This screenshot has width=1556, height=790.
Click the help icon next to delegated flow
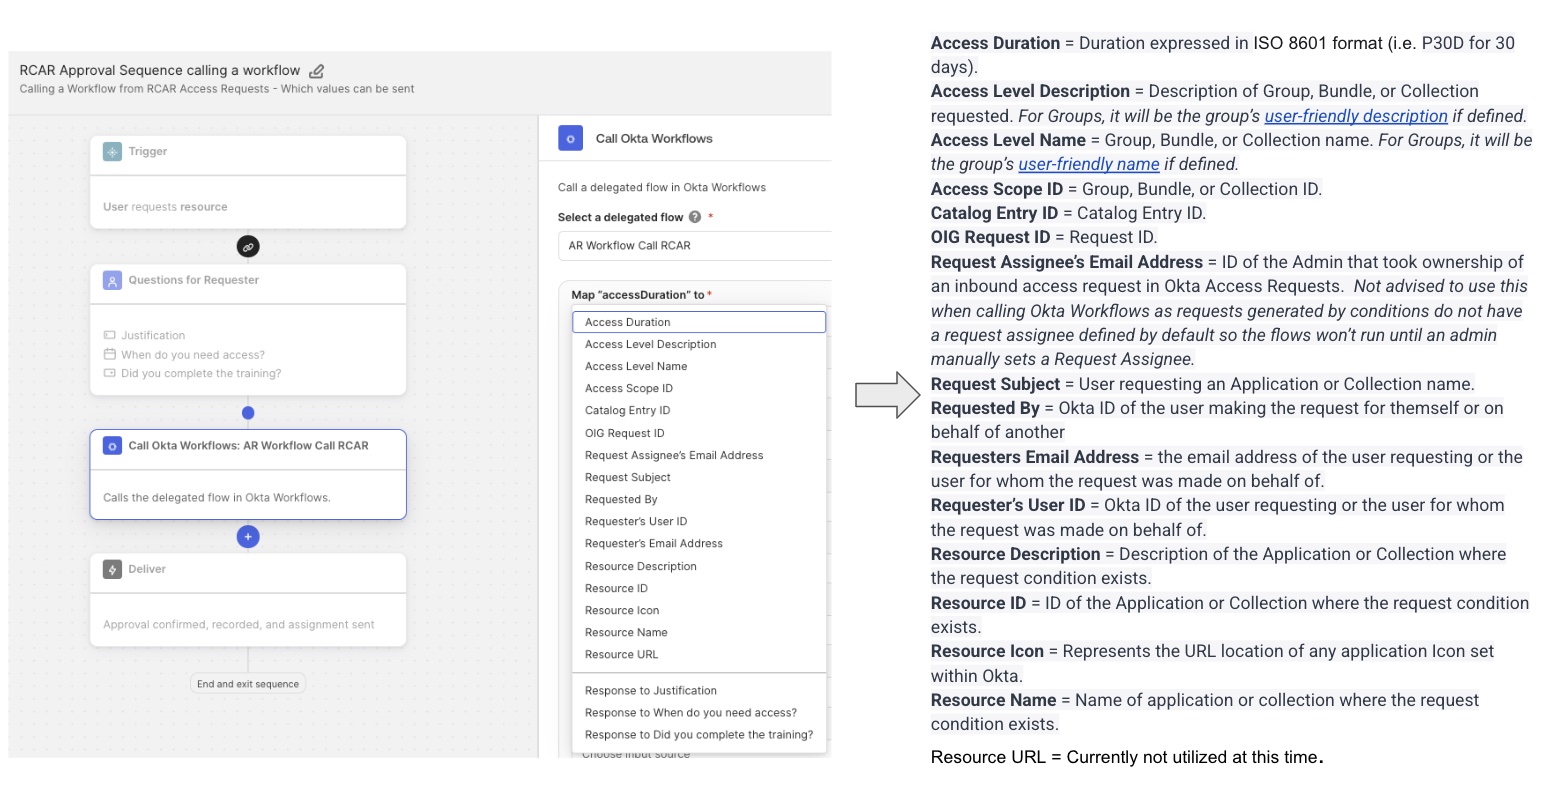tap(695, 217)
